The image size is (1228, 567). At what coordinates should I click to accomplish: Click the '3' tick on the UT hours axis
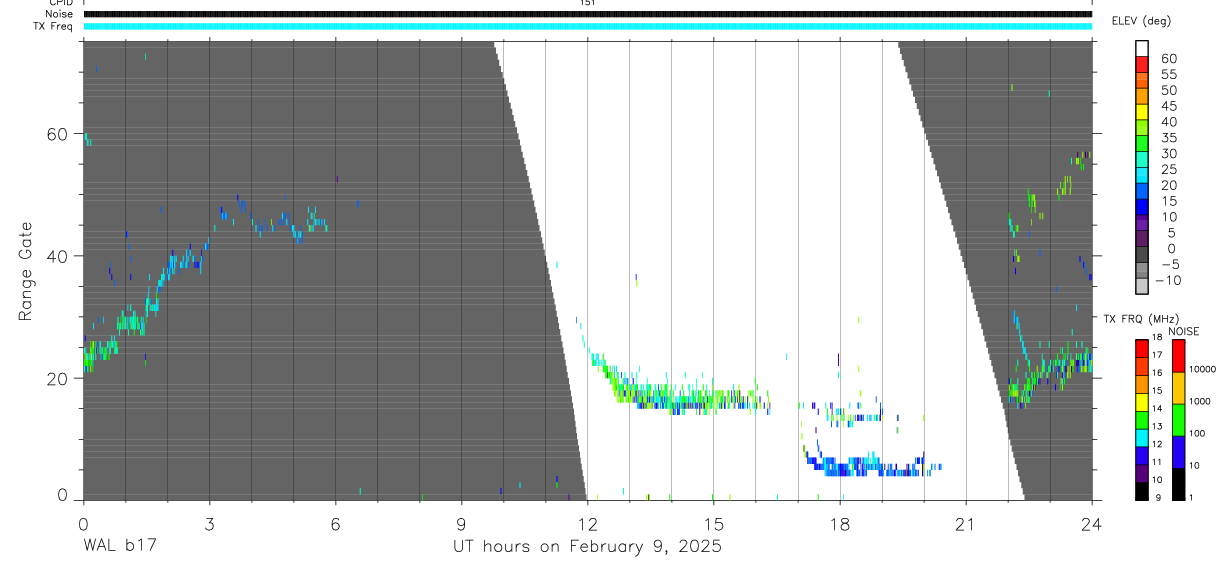click(x=209, y=523)
